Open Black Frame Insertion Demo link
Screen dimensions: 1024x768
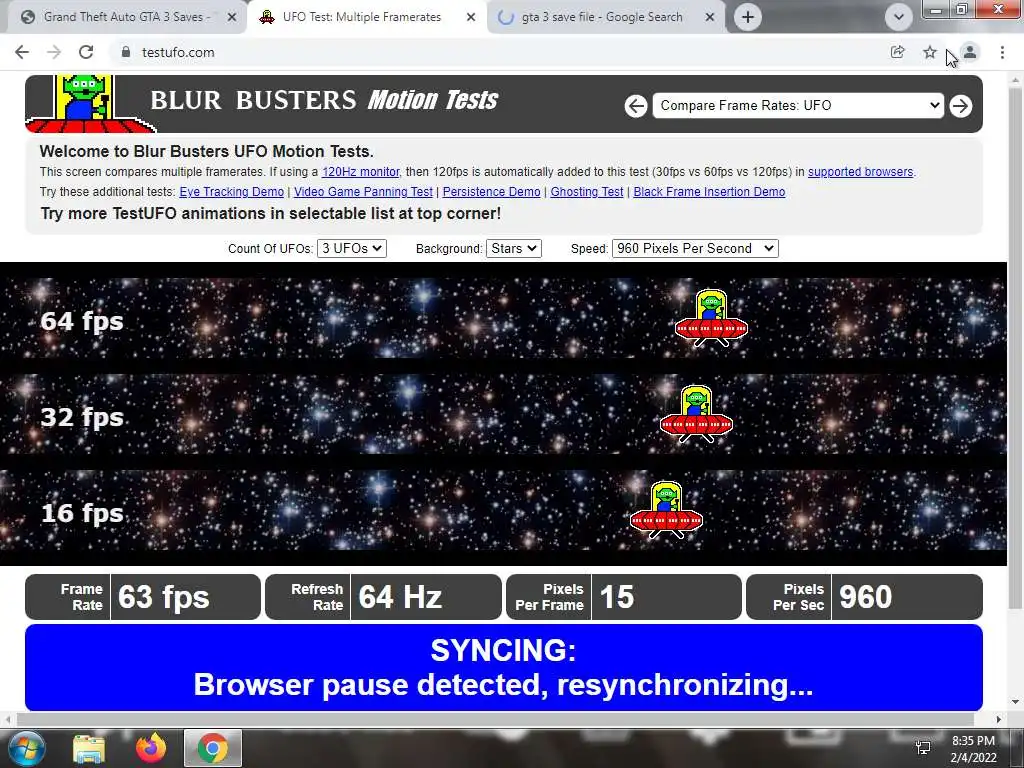(709, 192)
